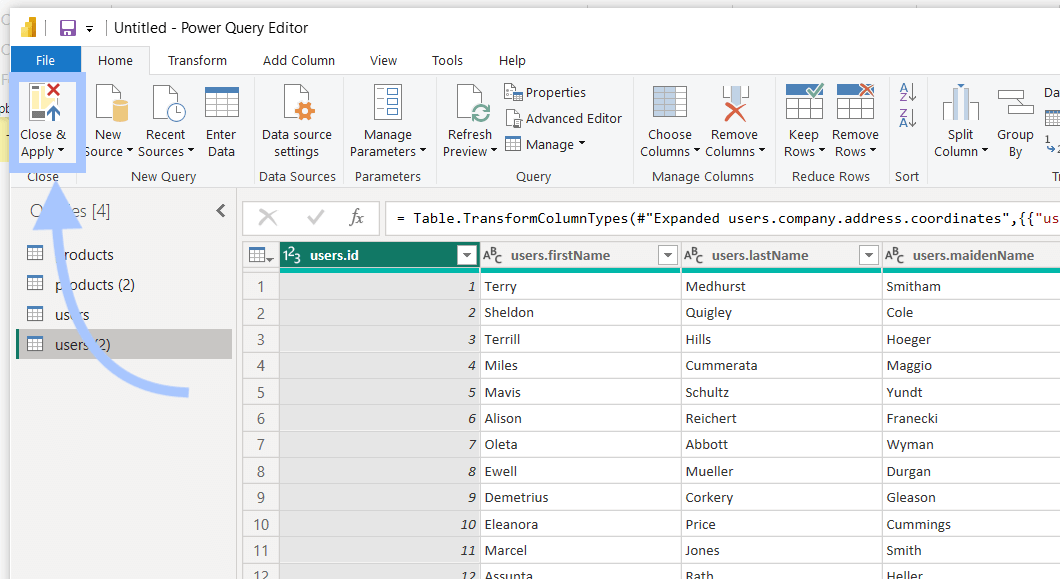Open Query Properties
The width and height of the screenshot is (1060, 579).
tap(545, 92)
